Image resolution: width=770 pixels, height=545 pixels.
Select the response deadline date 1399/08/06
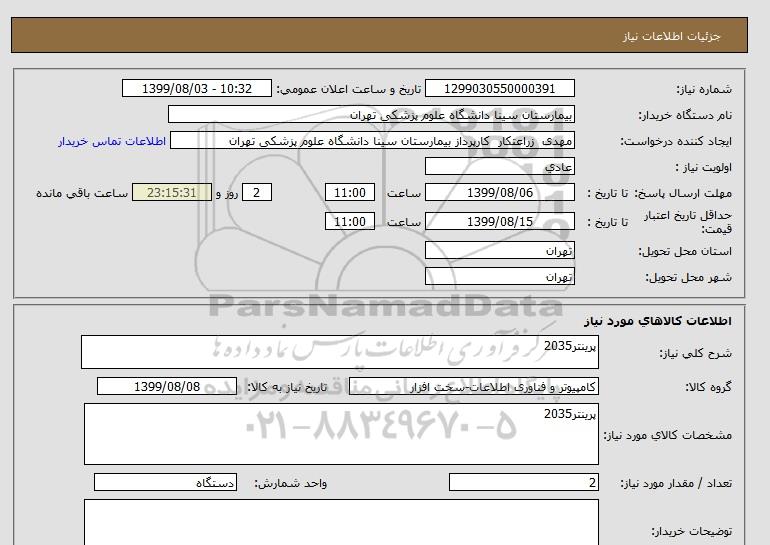pyautogui.click(x=499, y=192)
